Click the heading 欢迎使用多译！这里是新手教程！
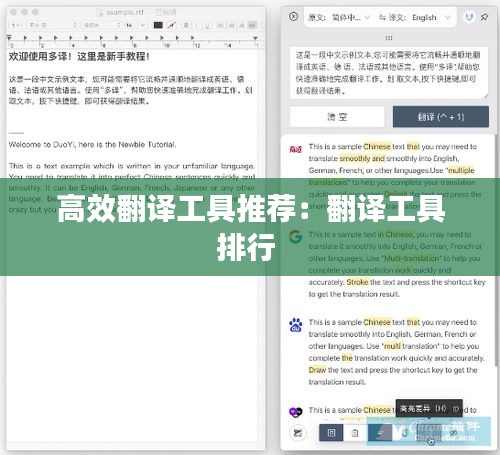The image size is (500, 455). pyautogui.click(x=79, y=56)
